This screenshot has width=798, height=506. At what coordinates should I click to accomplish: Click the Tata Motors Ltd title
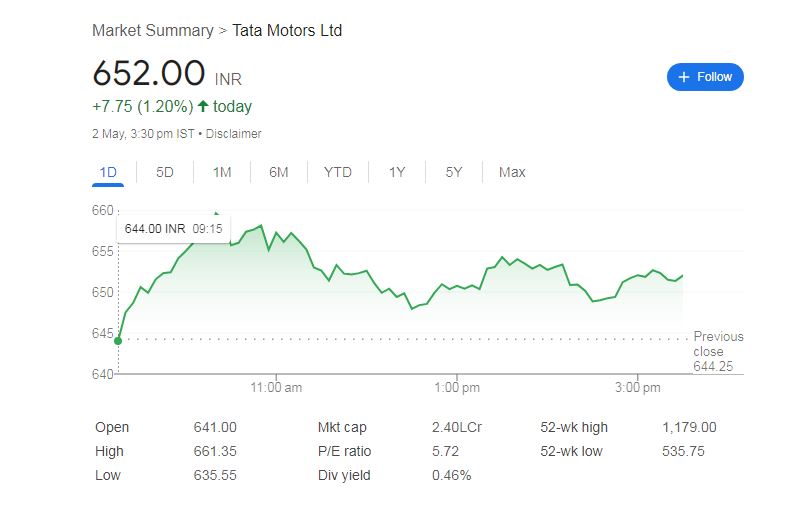click(287, 30)
